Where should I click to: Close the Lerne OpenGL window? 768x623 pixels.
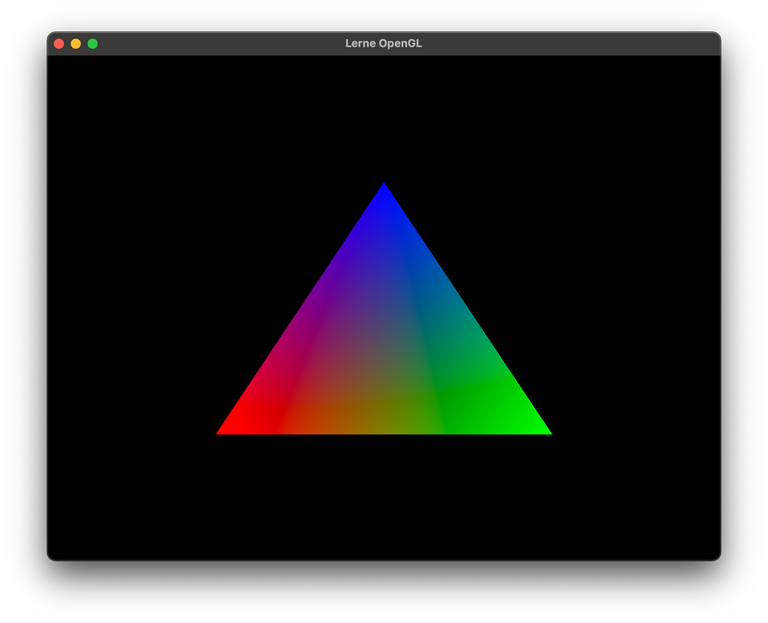click(x=59, y=44)
